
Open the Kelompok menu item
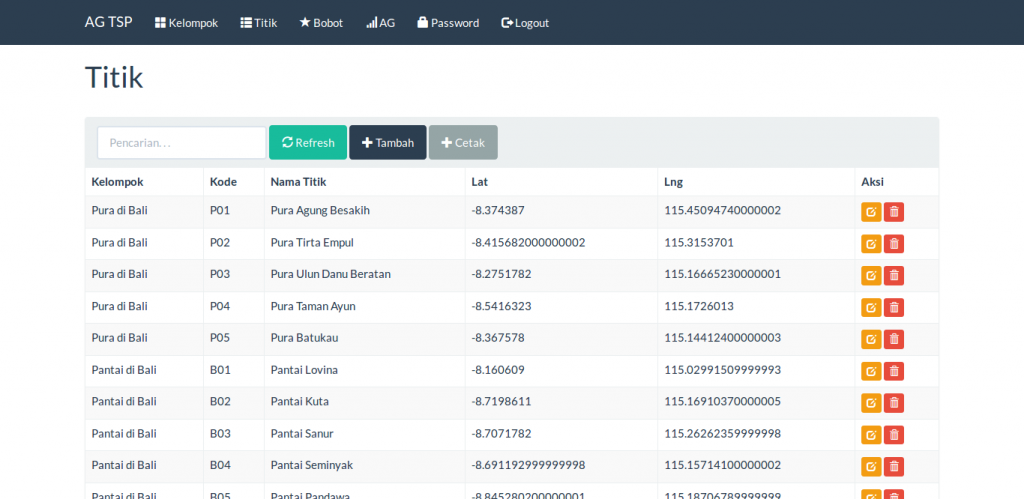pyautogui.click(x=186, y=23)
